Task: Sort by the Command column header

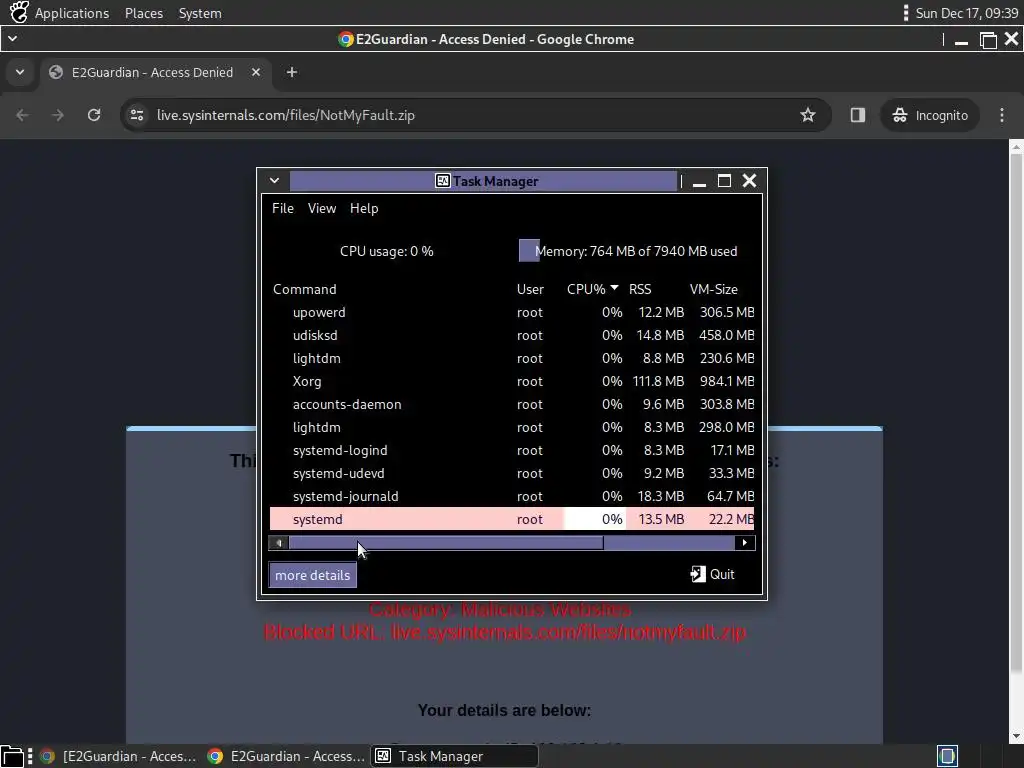Action: (304, 289)
